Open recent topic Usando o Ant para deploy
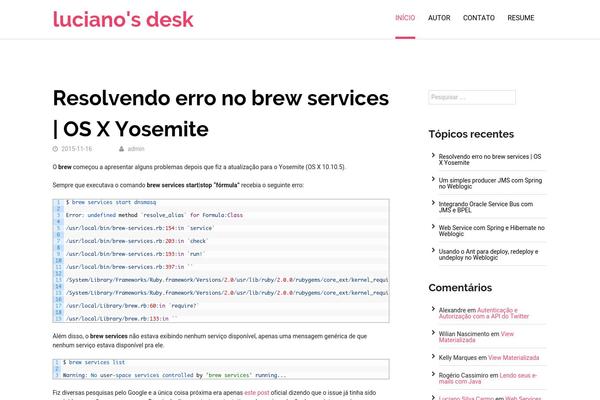 coord(488,255)
